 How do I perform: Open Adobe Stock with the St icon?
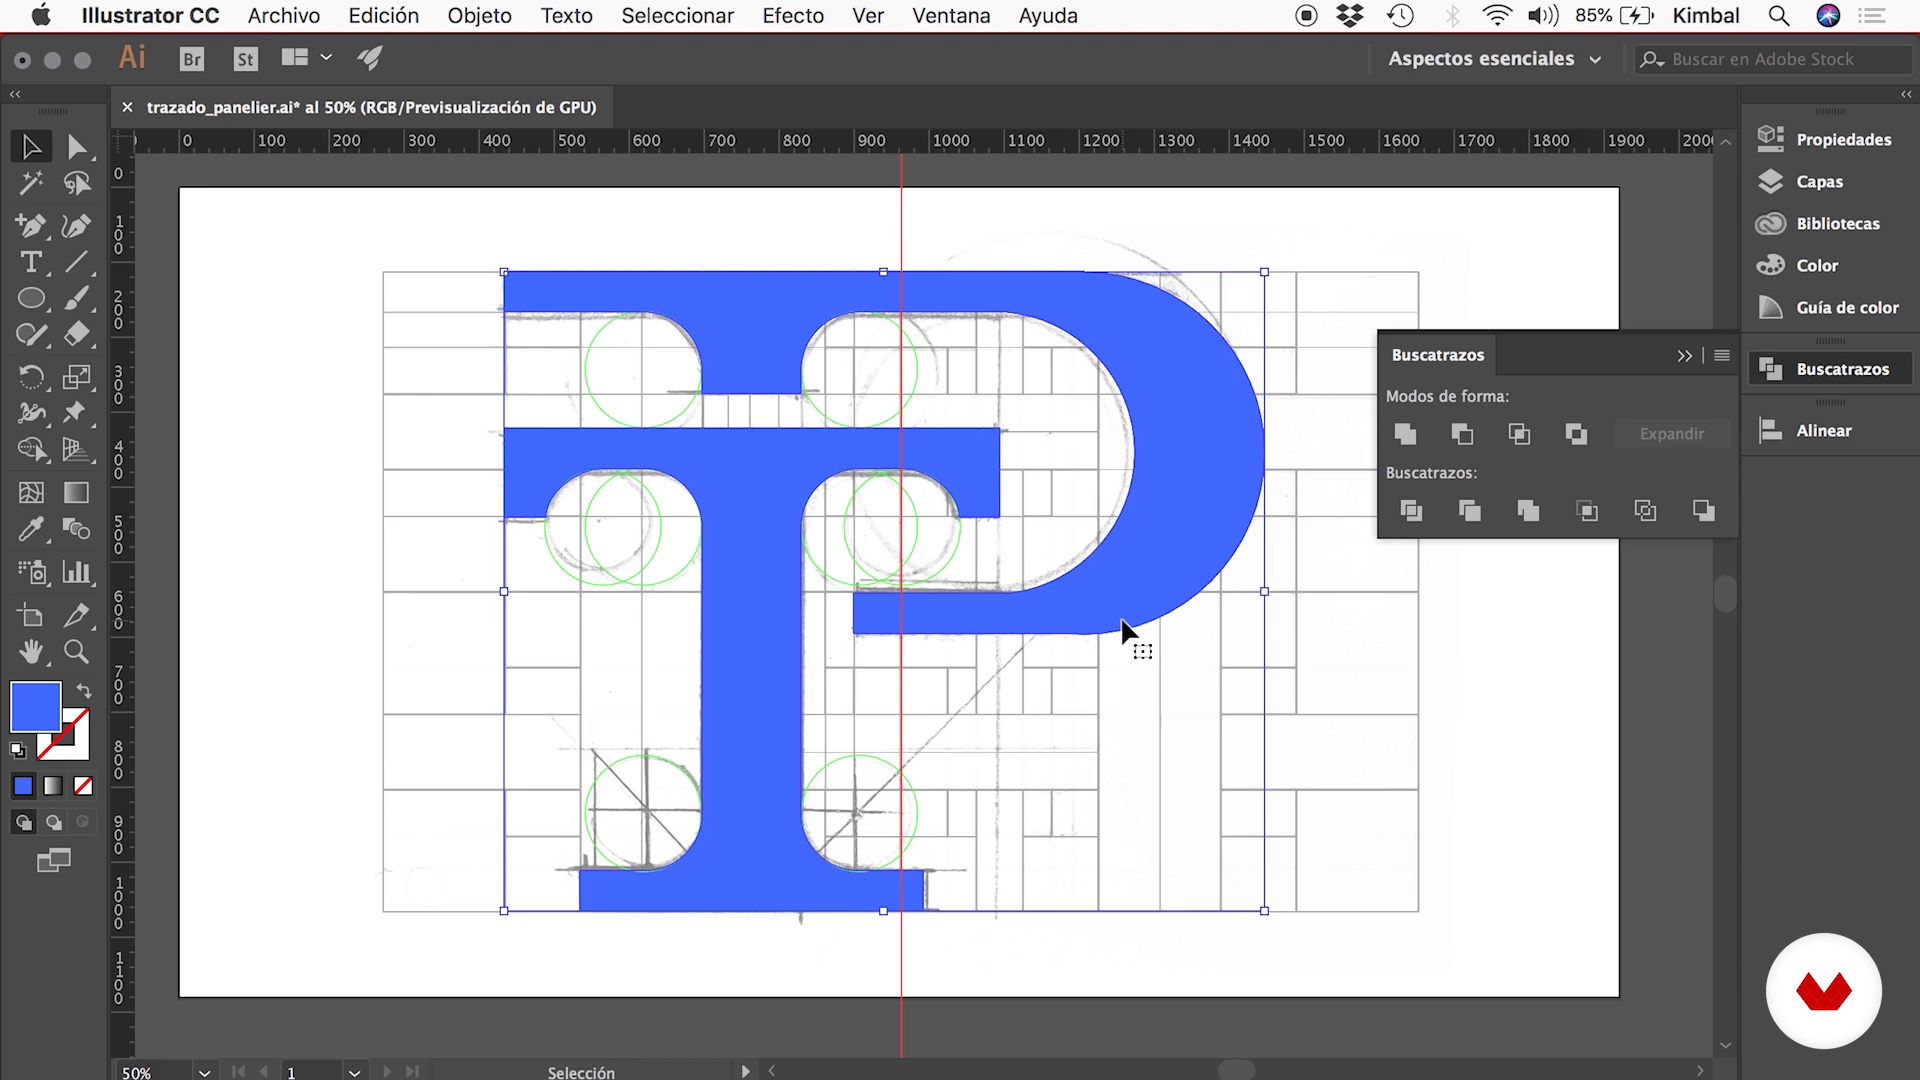point(245,59)
